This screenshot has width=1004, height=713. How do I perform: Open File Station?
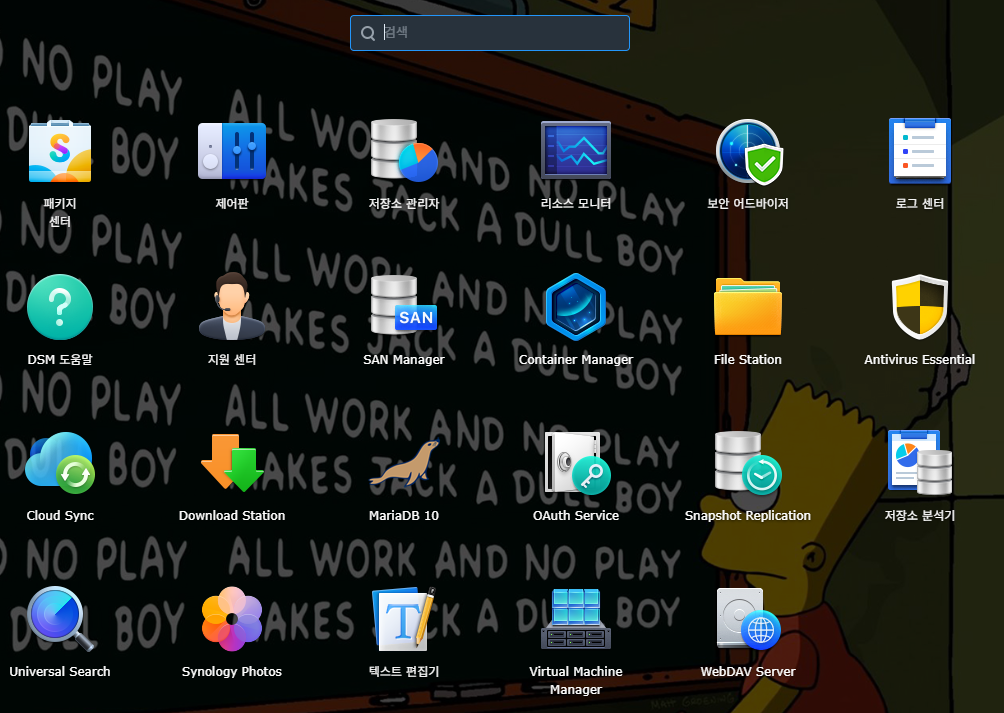coord(748,308)
